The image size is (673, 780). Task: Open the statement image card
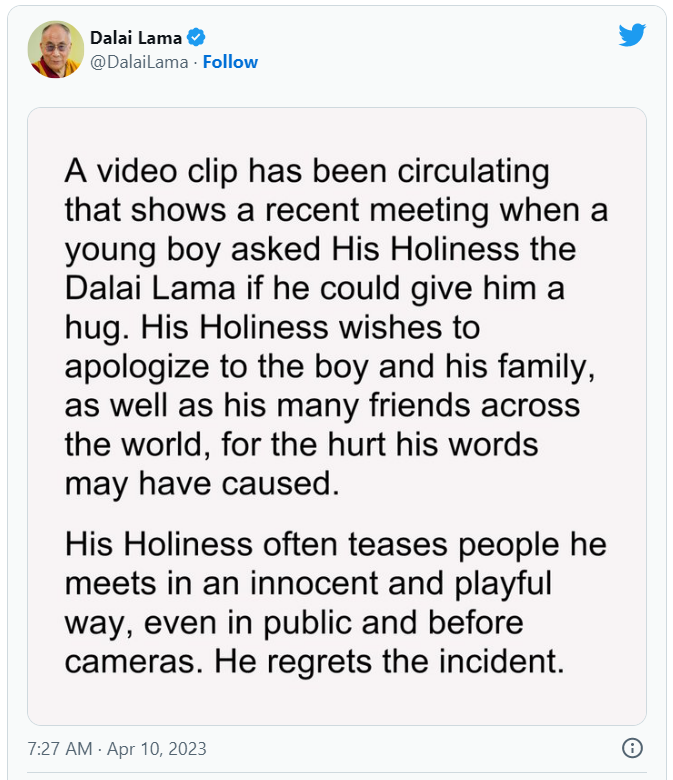[336, 415]
